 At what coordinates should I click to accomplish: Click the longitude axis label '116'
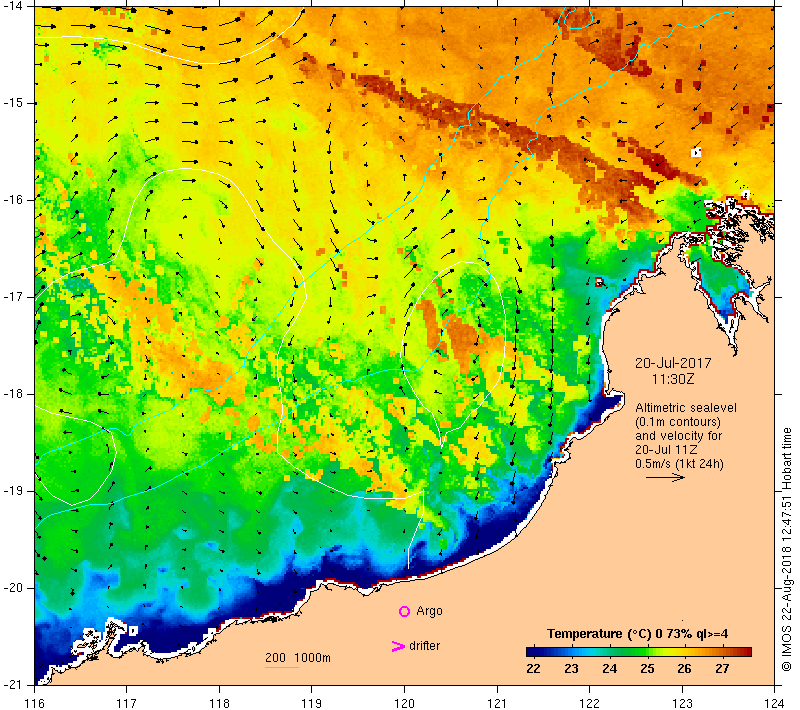(x=34, y=703)
